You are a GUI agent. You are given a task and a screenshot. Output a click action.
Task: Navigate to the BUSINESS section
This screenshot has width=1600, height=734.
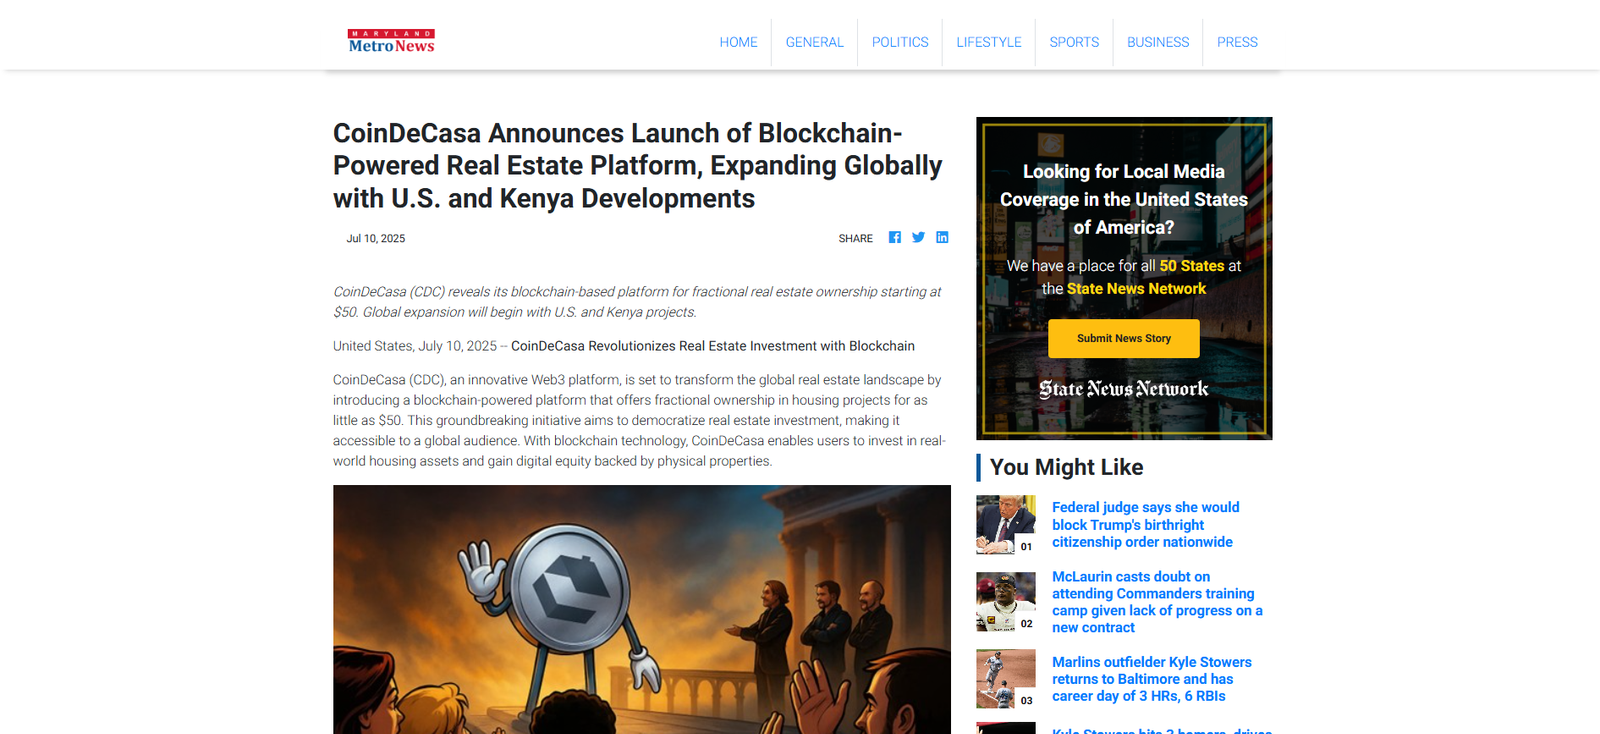[x=1158, y=42]
